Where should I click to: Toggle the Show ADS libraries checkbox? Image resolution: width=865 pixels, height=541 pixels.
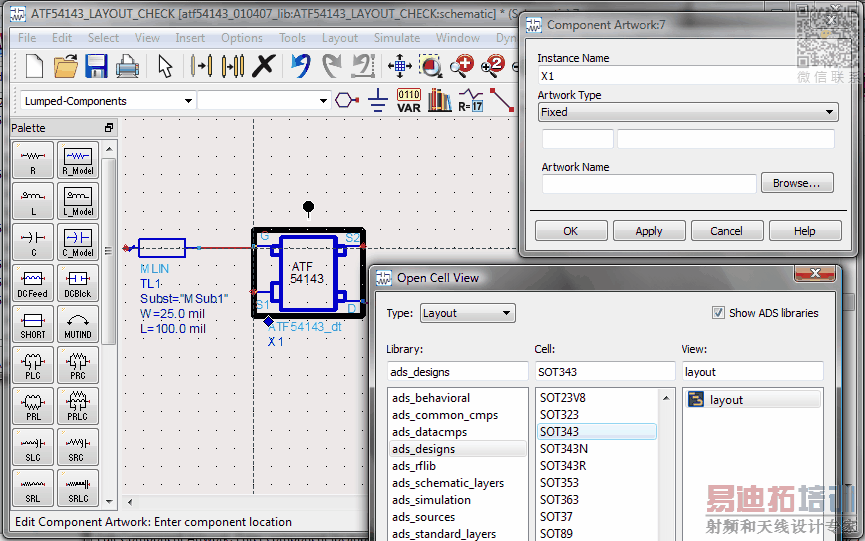pyautogui.click(x=718, y=313)
